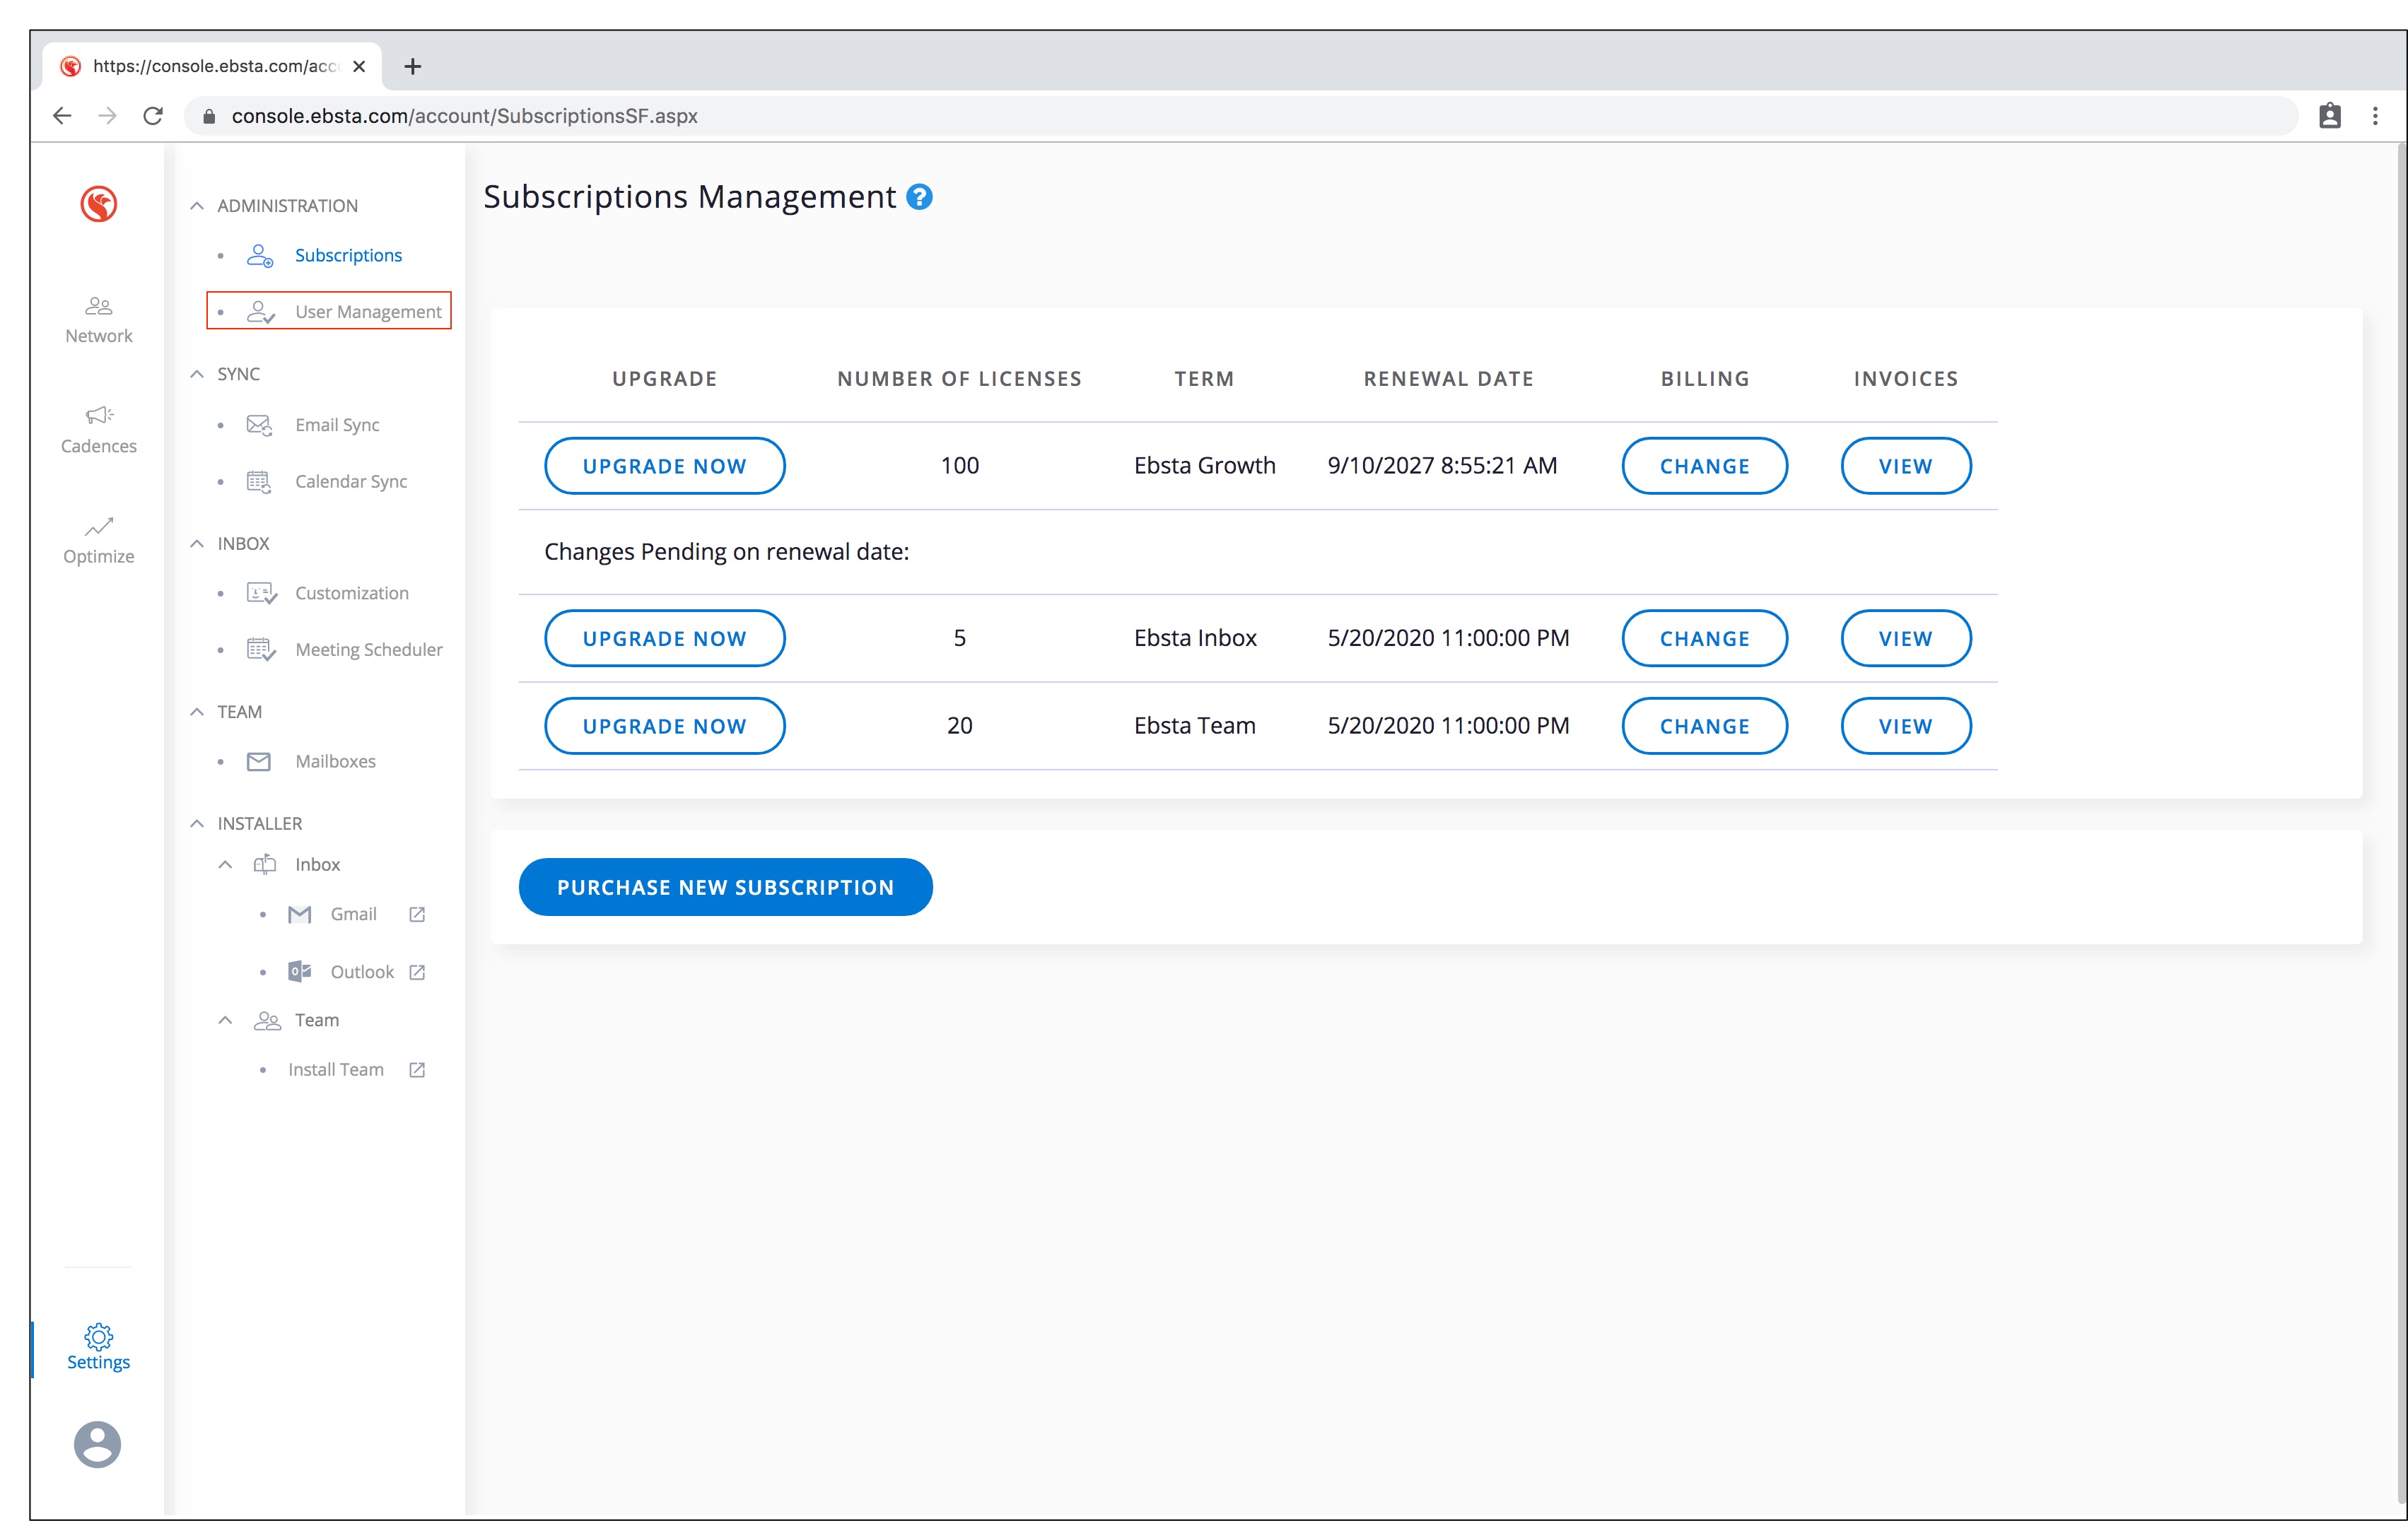
Task: Open Email Sync menu item
Action: pos(337,425)
